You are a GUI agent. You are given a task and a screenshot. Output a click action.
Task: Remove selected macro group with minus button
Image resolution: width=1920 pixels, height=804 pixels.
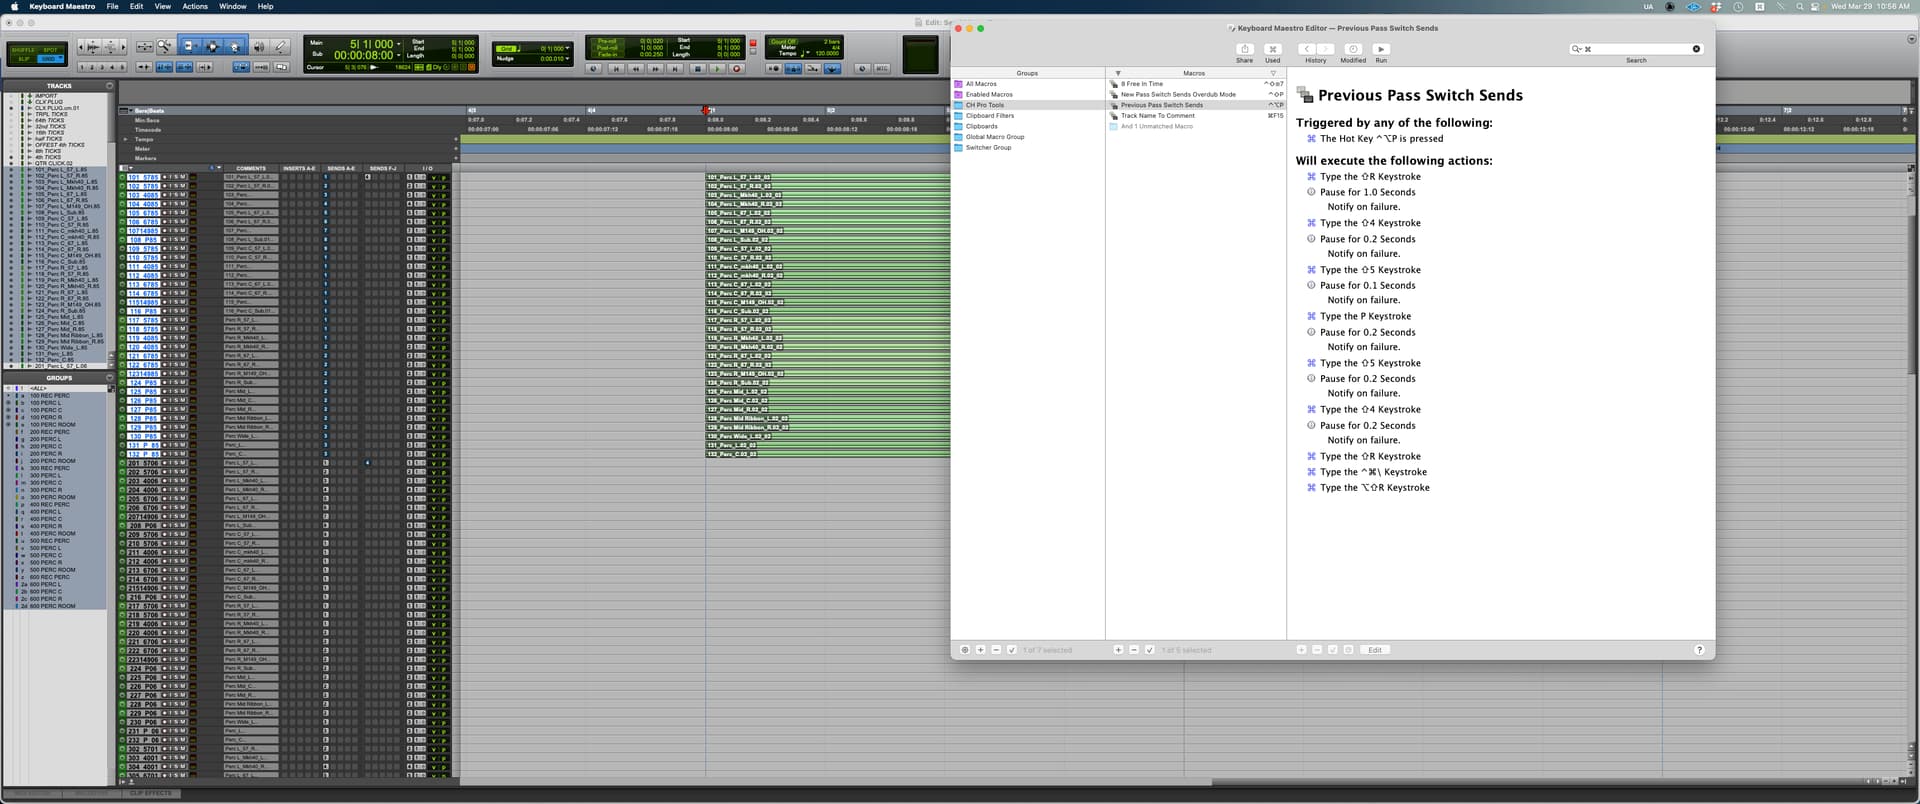996,650
